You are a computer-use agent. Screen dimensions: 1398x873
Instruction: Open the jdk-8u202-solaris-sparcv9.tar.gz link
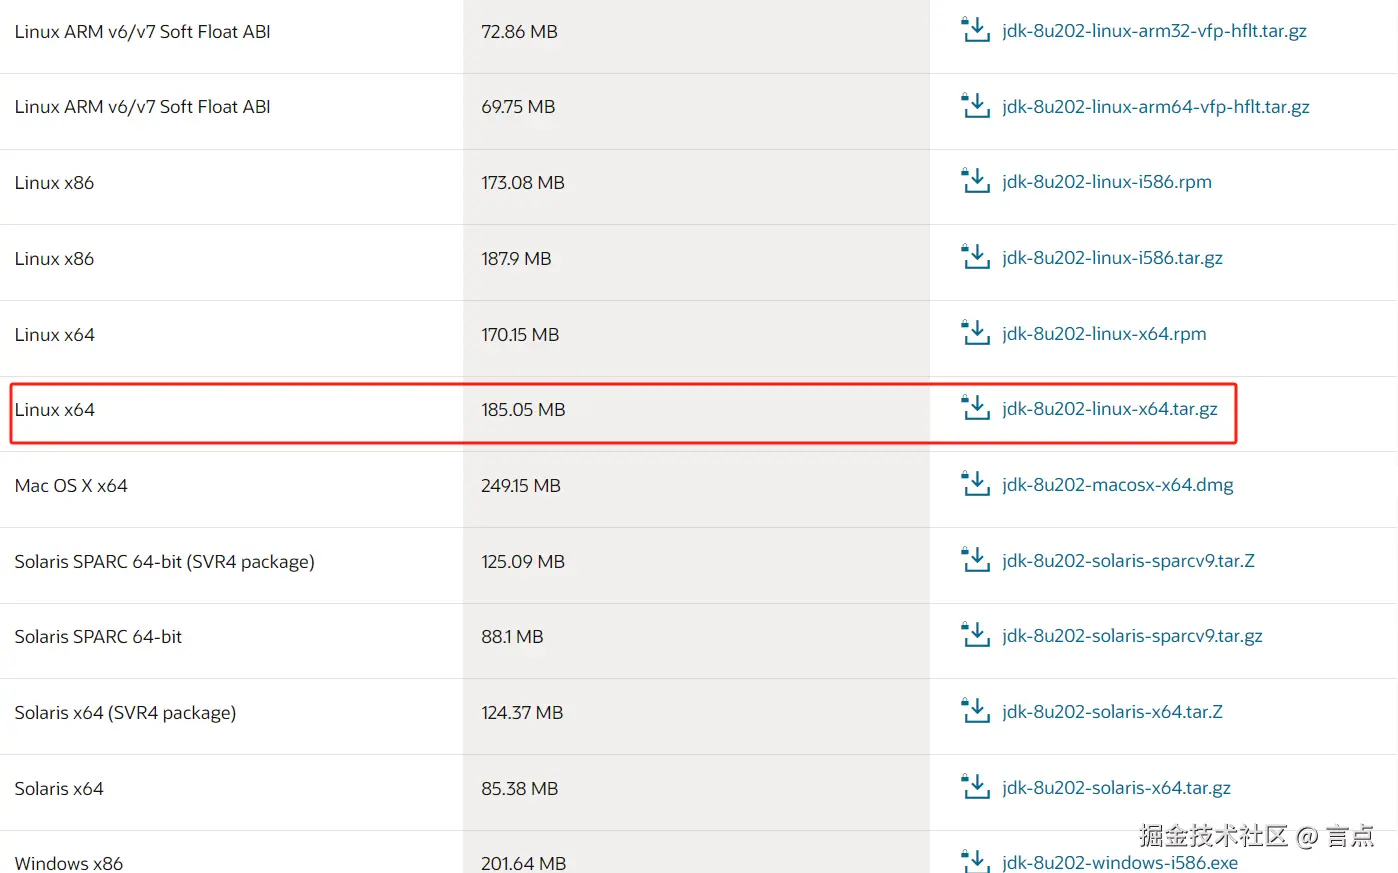tap(1132, 636)
